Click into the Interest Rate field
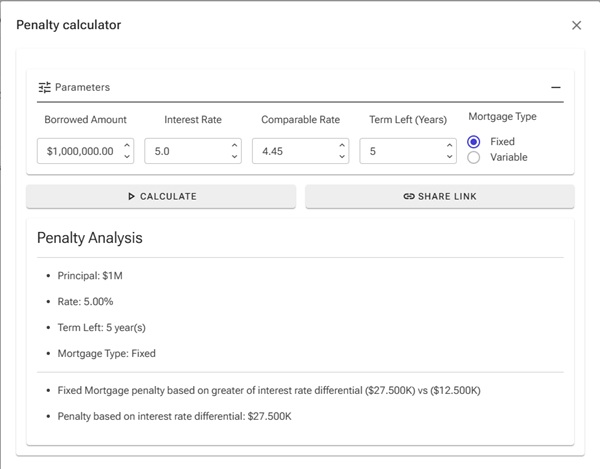Image resolution: width=600 pixels, height=469 pixels. [x=185, y=151]
